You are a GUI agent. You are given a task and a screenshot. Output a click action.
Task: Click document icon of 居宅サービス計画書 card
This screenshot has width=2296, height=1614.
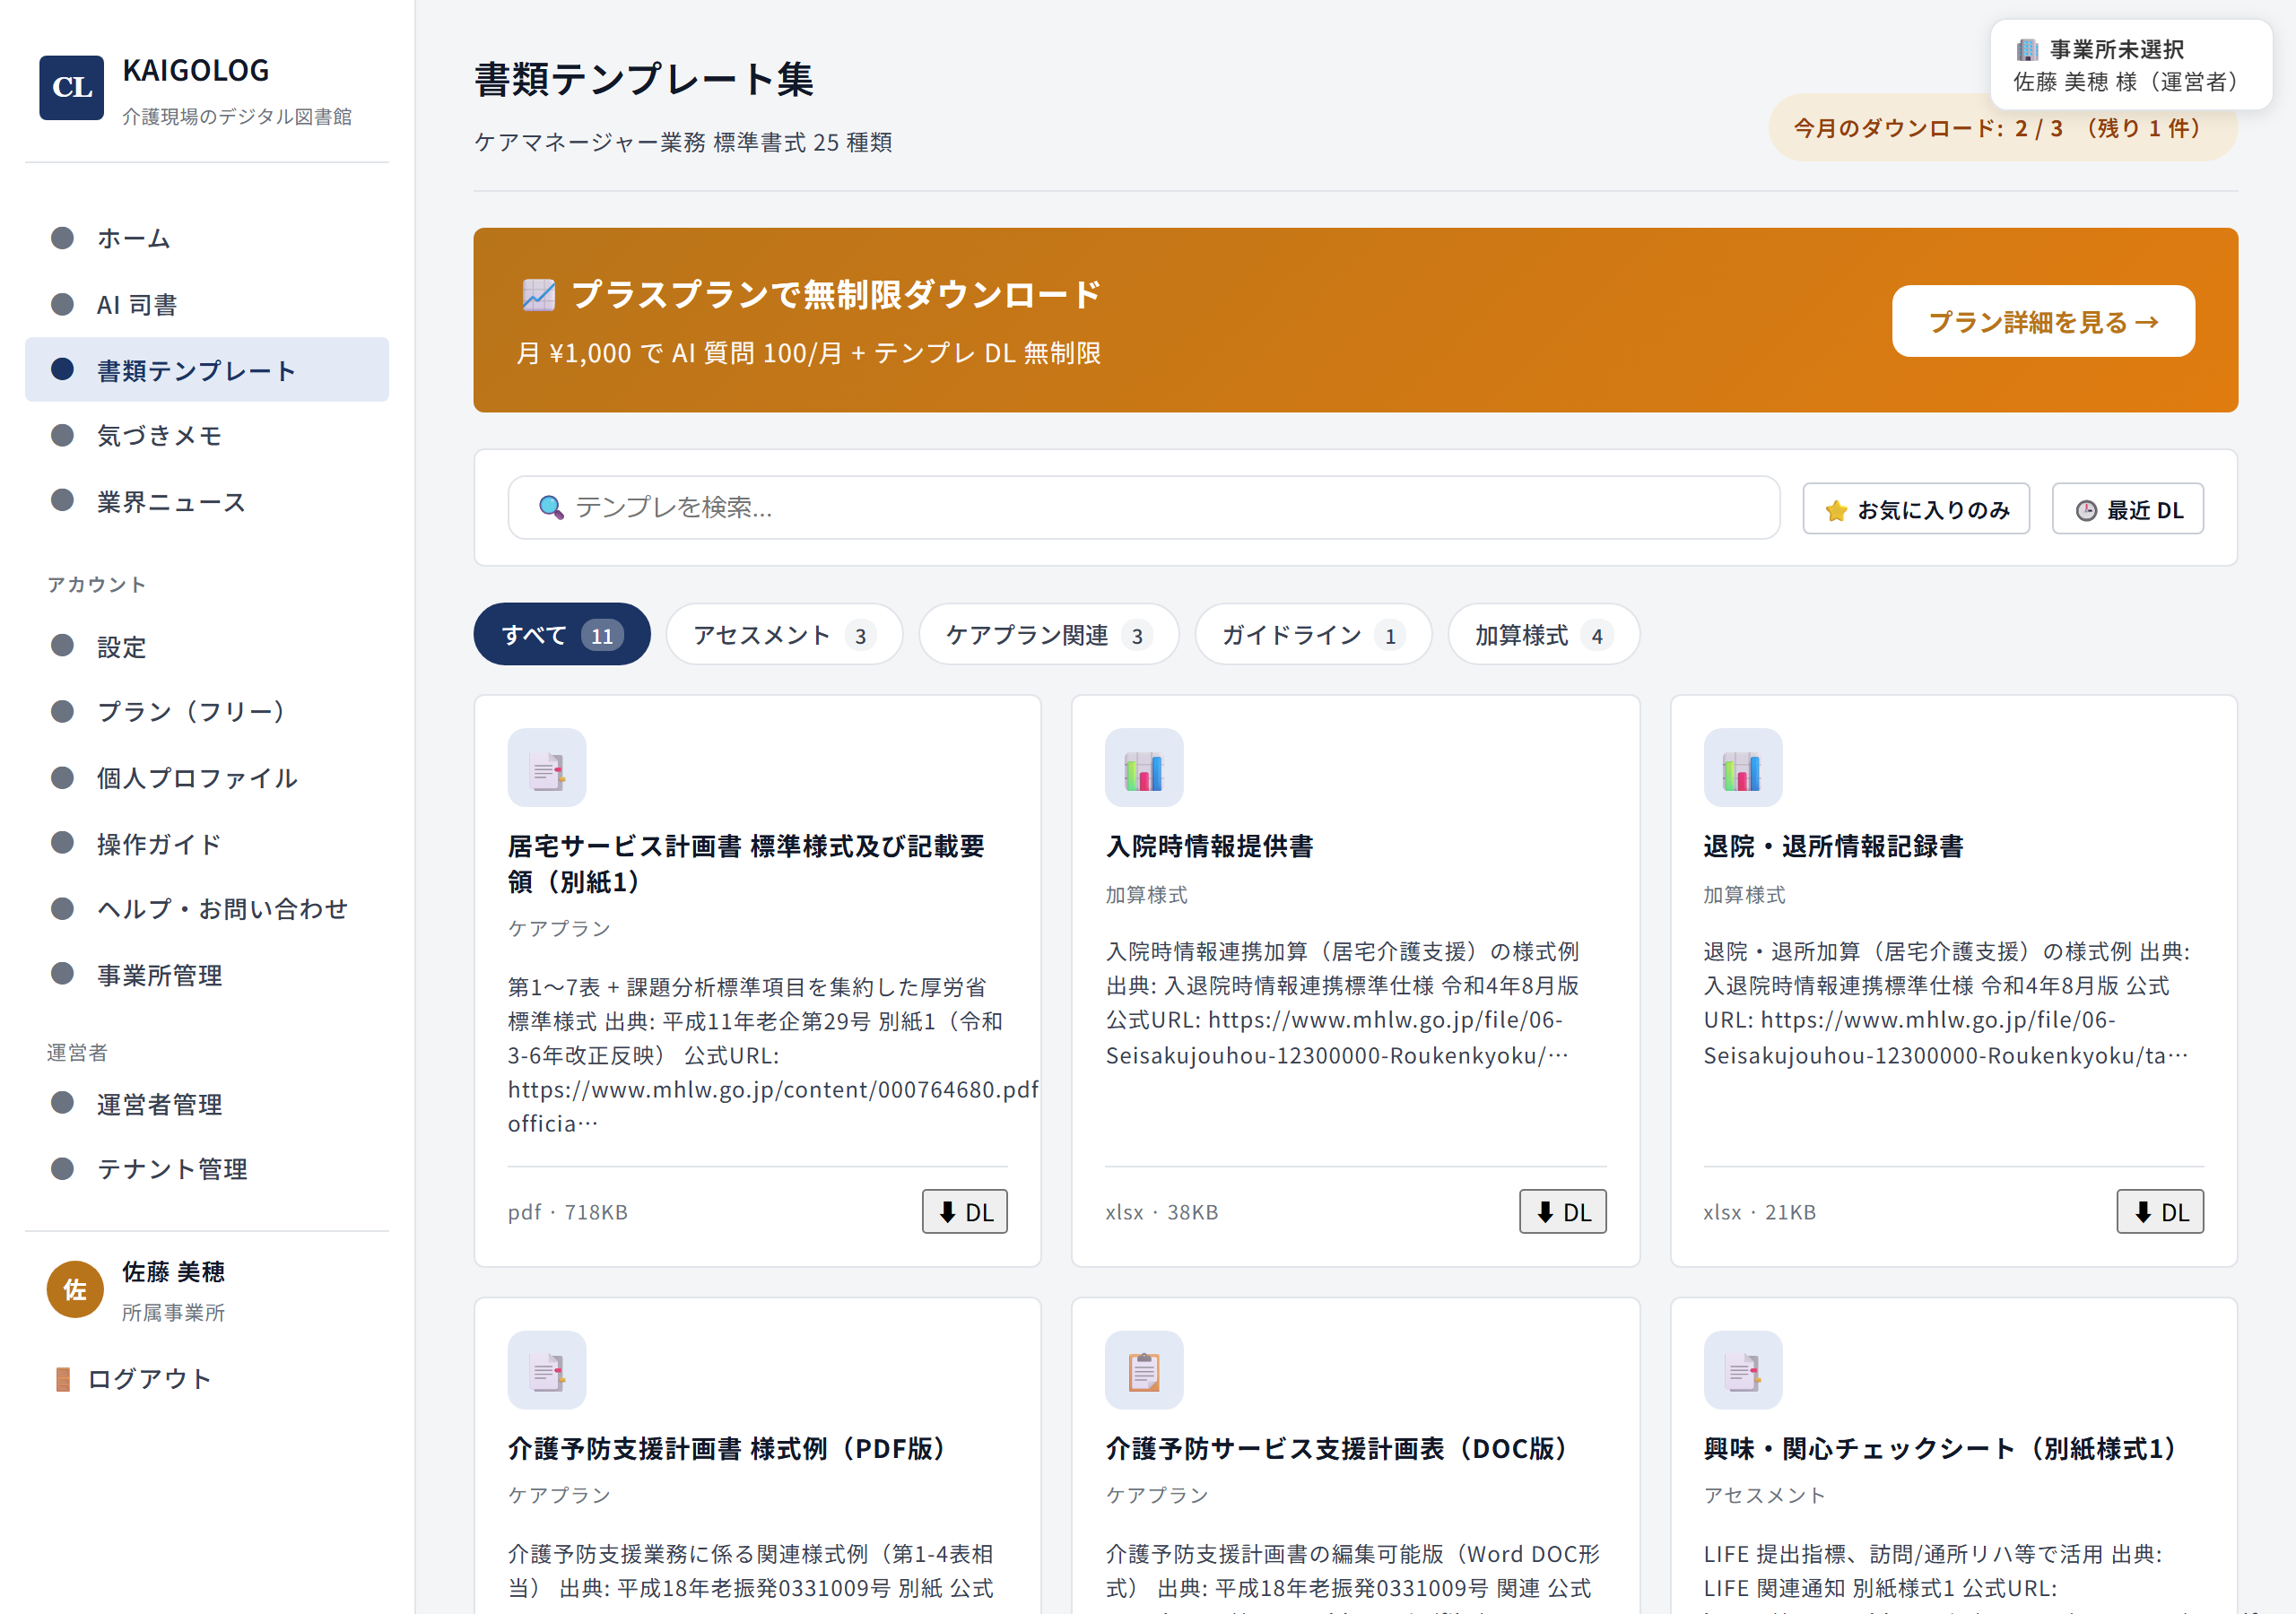click(x=546, y=767)
